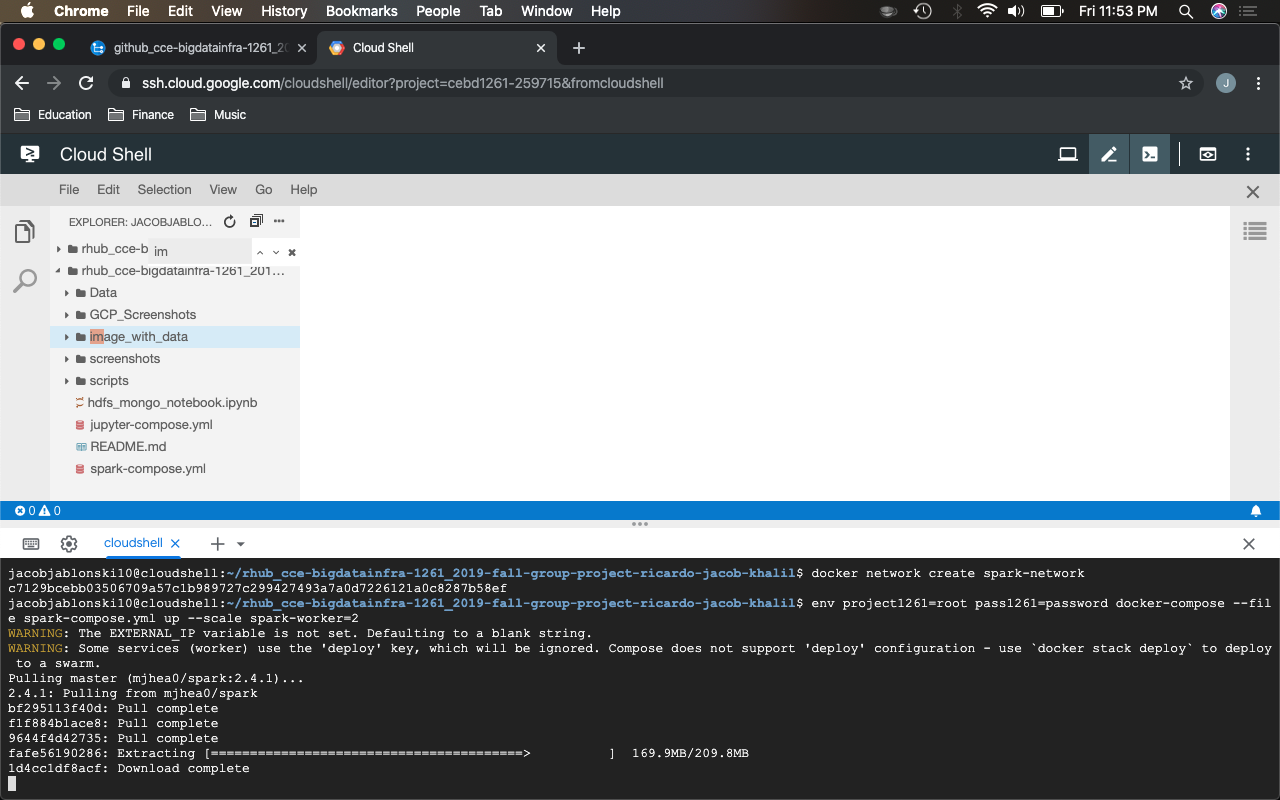Viewport: 1280px width, 800px height.
Task: Show errors and warnings count in status bar
Action: click(x=38, y=511)
